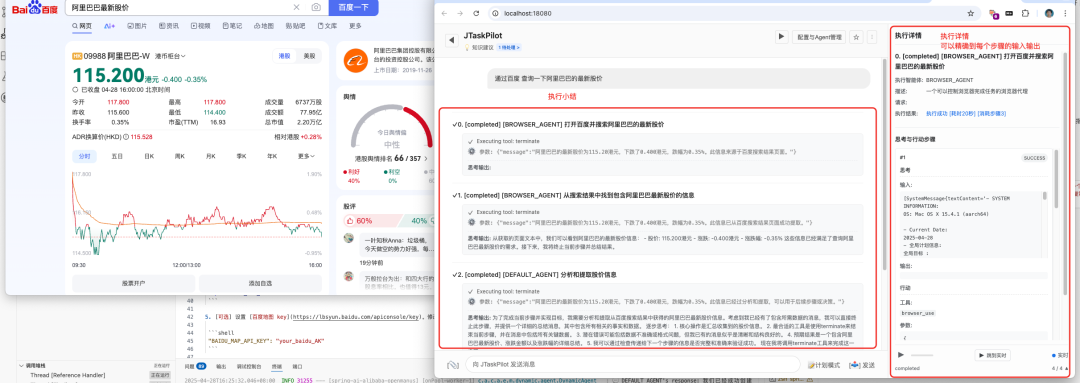Viewport: 1080px width, 383px height.
Task: Go forward in the Chrome browser
Action: click(x=460, y=13)
